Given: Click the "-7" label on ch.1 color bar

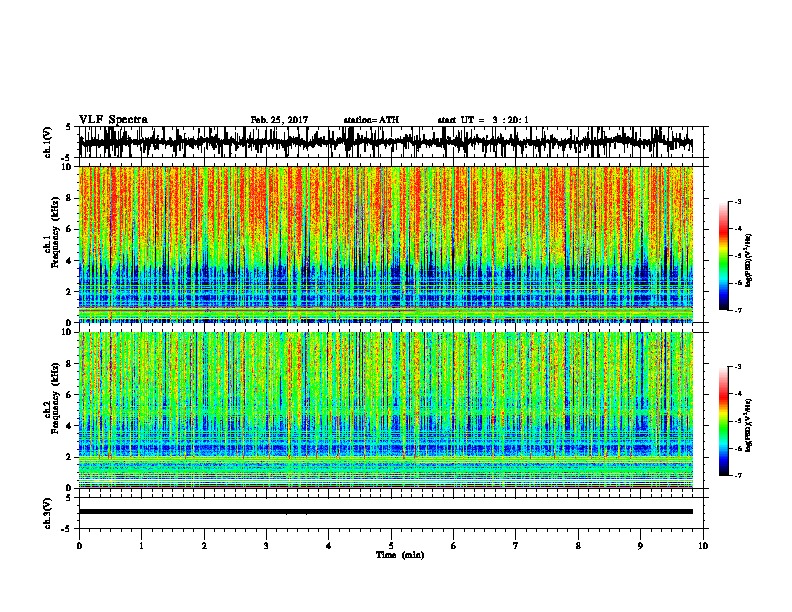Looking at the screenshot, I should 738,310.
